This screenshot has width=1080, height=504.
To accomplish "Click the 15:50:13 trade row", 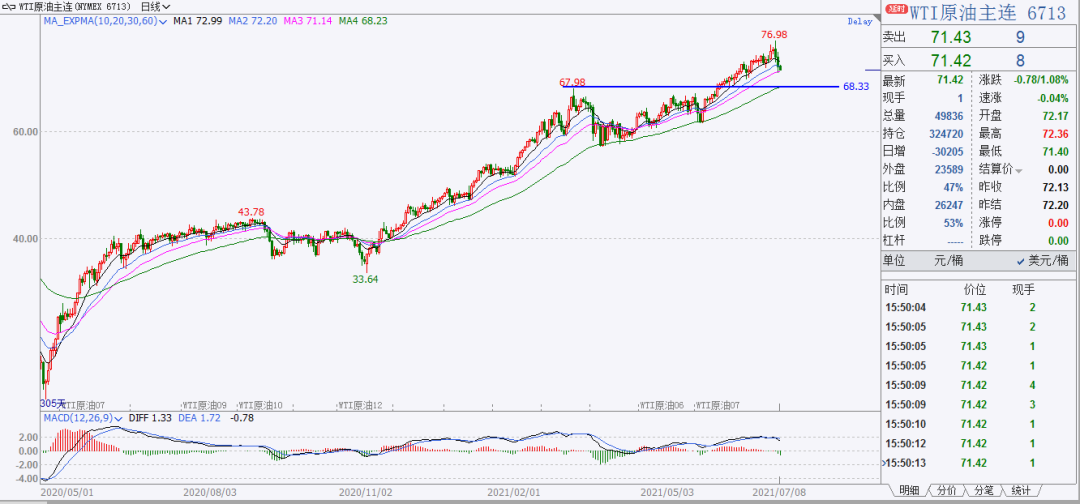I will click(x=979, y=463).
